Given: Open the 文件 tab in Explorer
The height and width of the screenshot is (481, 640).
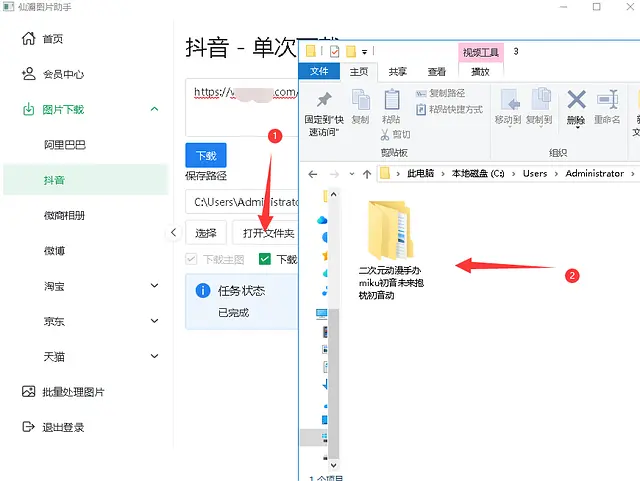Looking at the screenshot, I should (319, 71).
